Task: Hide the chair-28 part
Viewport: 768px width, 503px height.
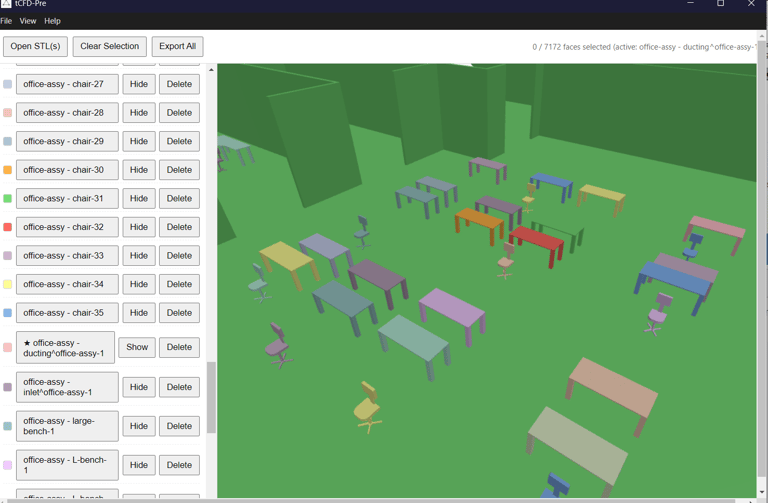Action: [x=139, y=113]
